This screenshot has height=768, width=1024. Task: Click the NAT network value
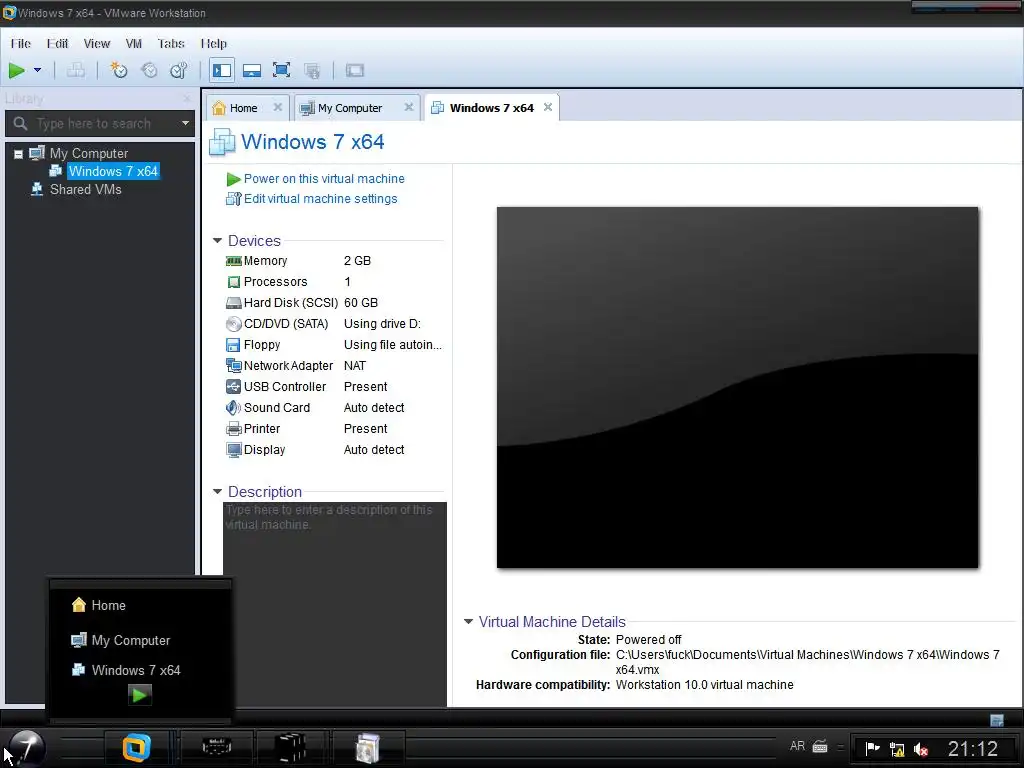click(355, 366)
